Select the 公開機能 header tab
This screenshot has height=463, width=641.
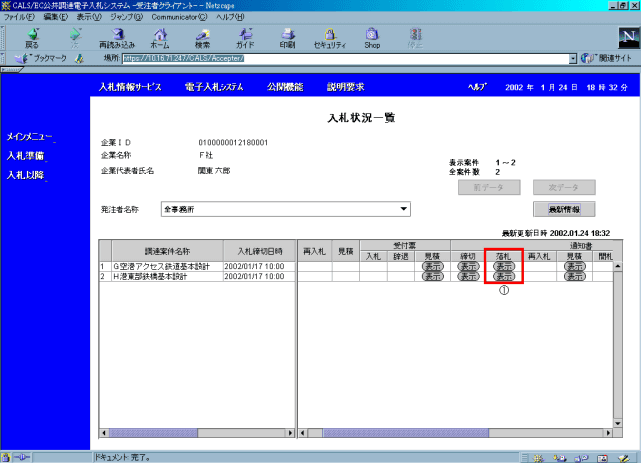285,87
